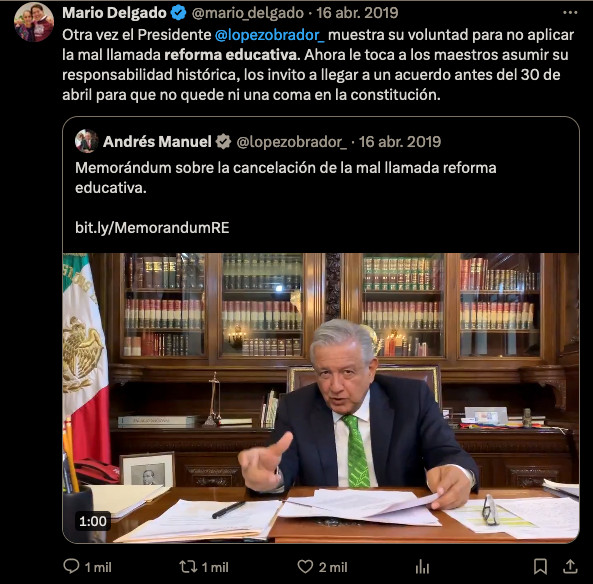593x584 pixels.
Task: Click the share upload icon
Action: pyautogui.click(x=570, y=567)
